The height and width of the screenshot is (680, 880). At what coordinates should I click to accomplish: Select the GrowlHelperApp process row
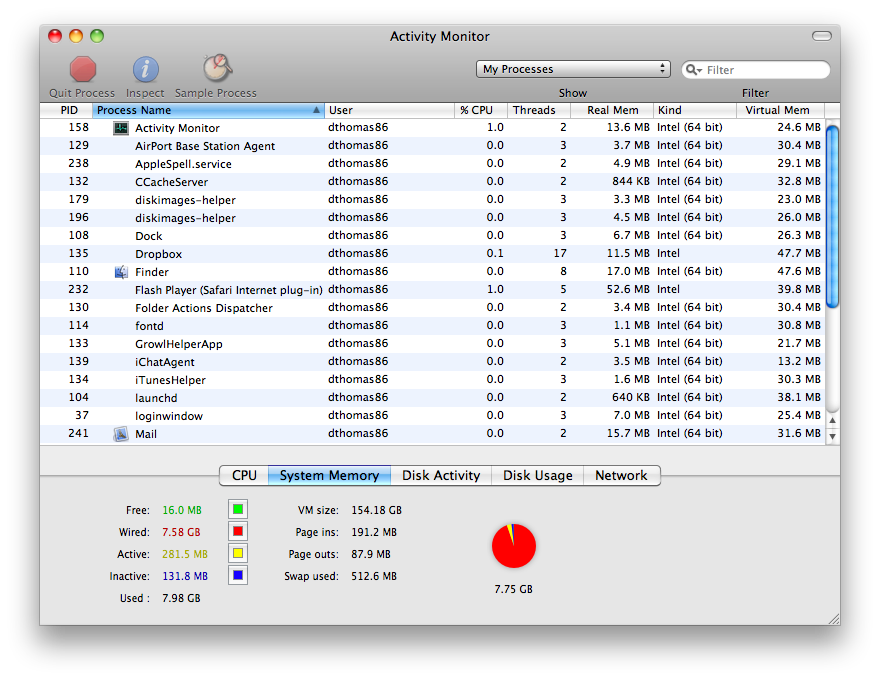(433, 344)
